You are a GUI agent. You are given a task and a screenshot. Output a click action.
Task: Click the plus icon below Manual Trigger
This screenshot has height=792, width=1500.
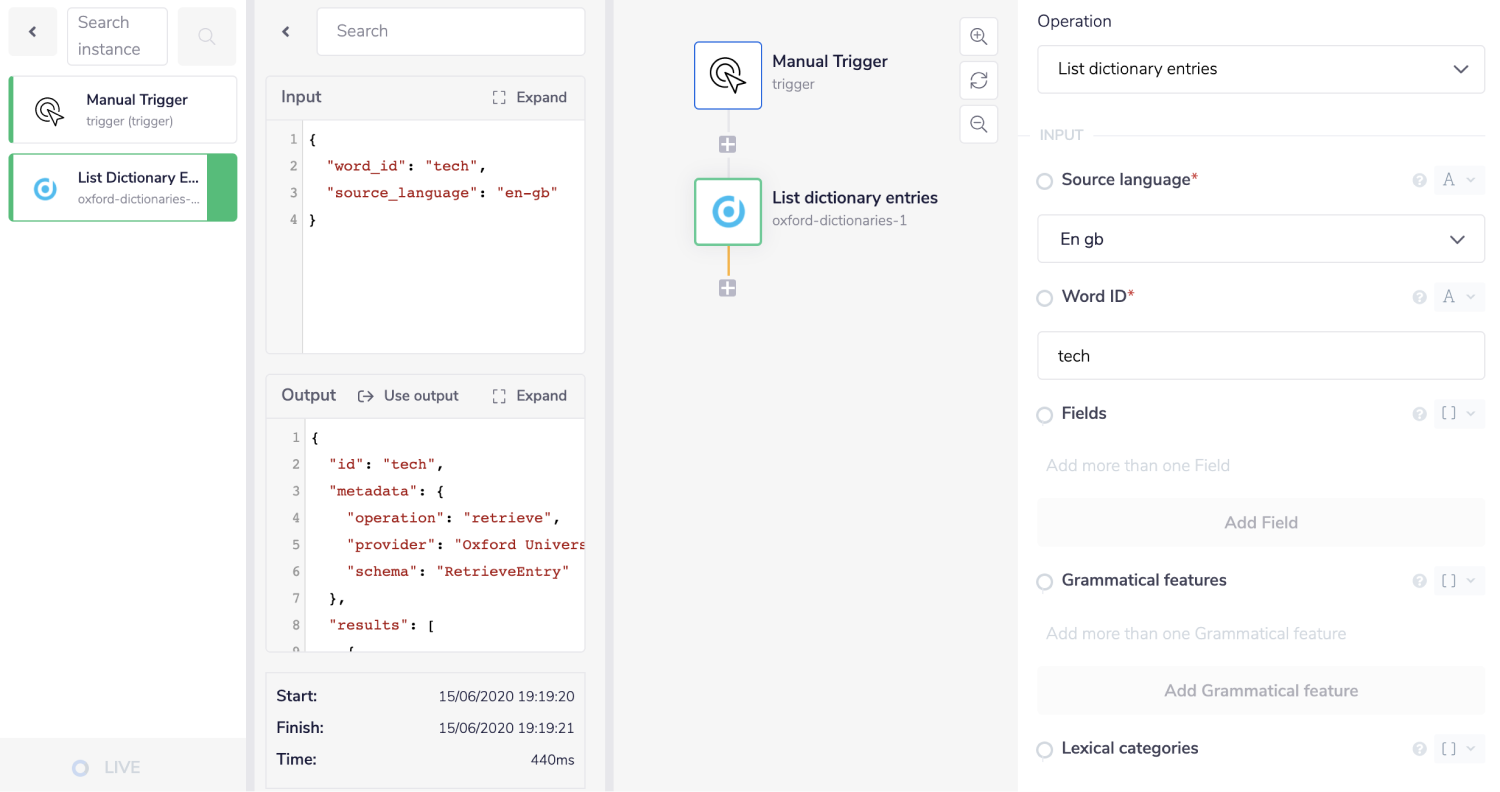pyautogui.click(x=728, y=144)
